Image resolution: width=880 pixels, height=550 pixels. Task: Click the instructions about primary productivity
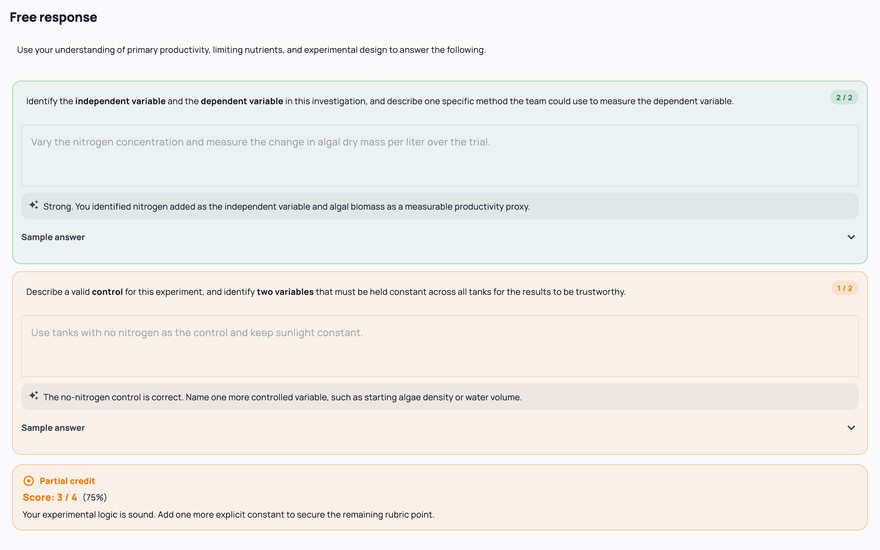click(x=251, y=50)
